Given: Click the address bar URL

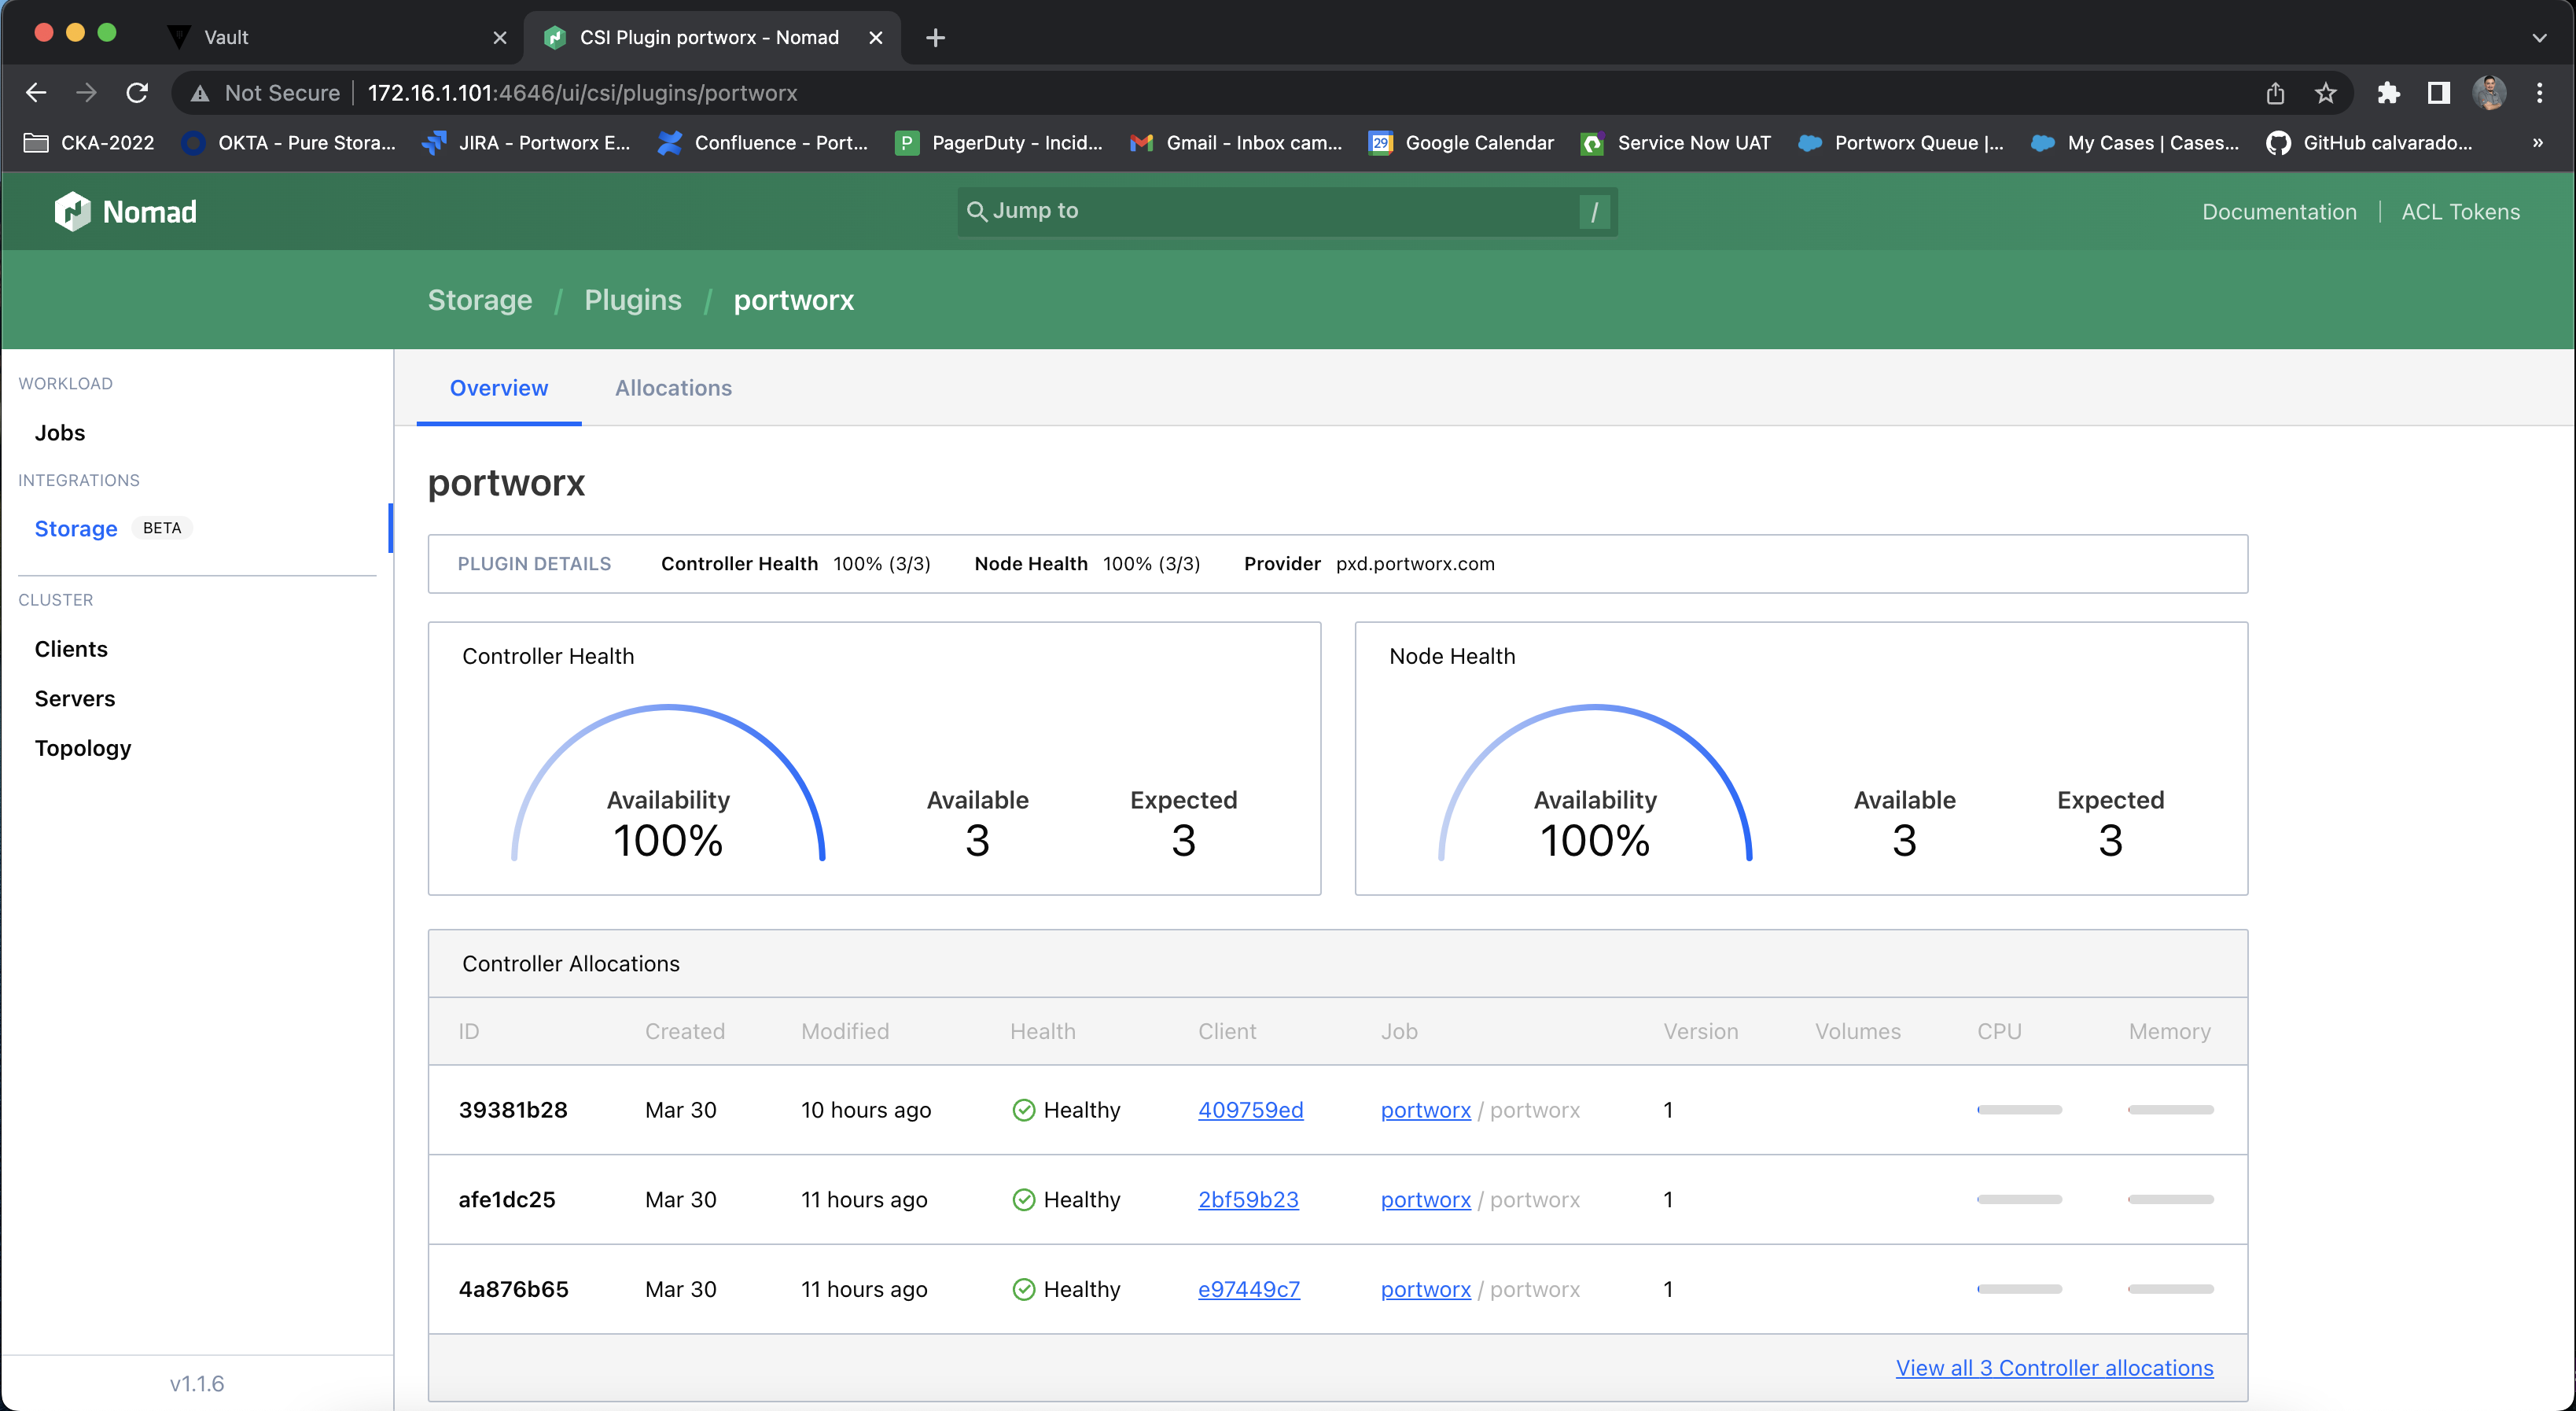Looking at the screenshot, I should 582,93.
